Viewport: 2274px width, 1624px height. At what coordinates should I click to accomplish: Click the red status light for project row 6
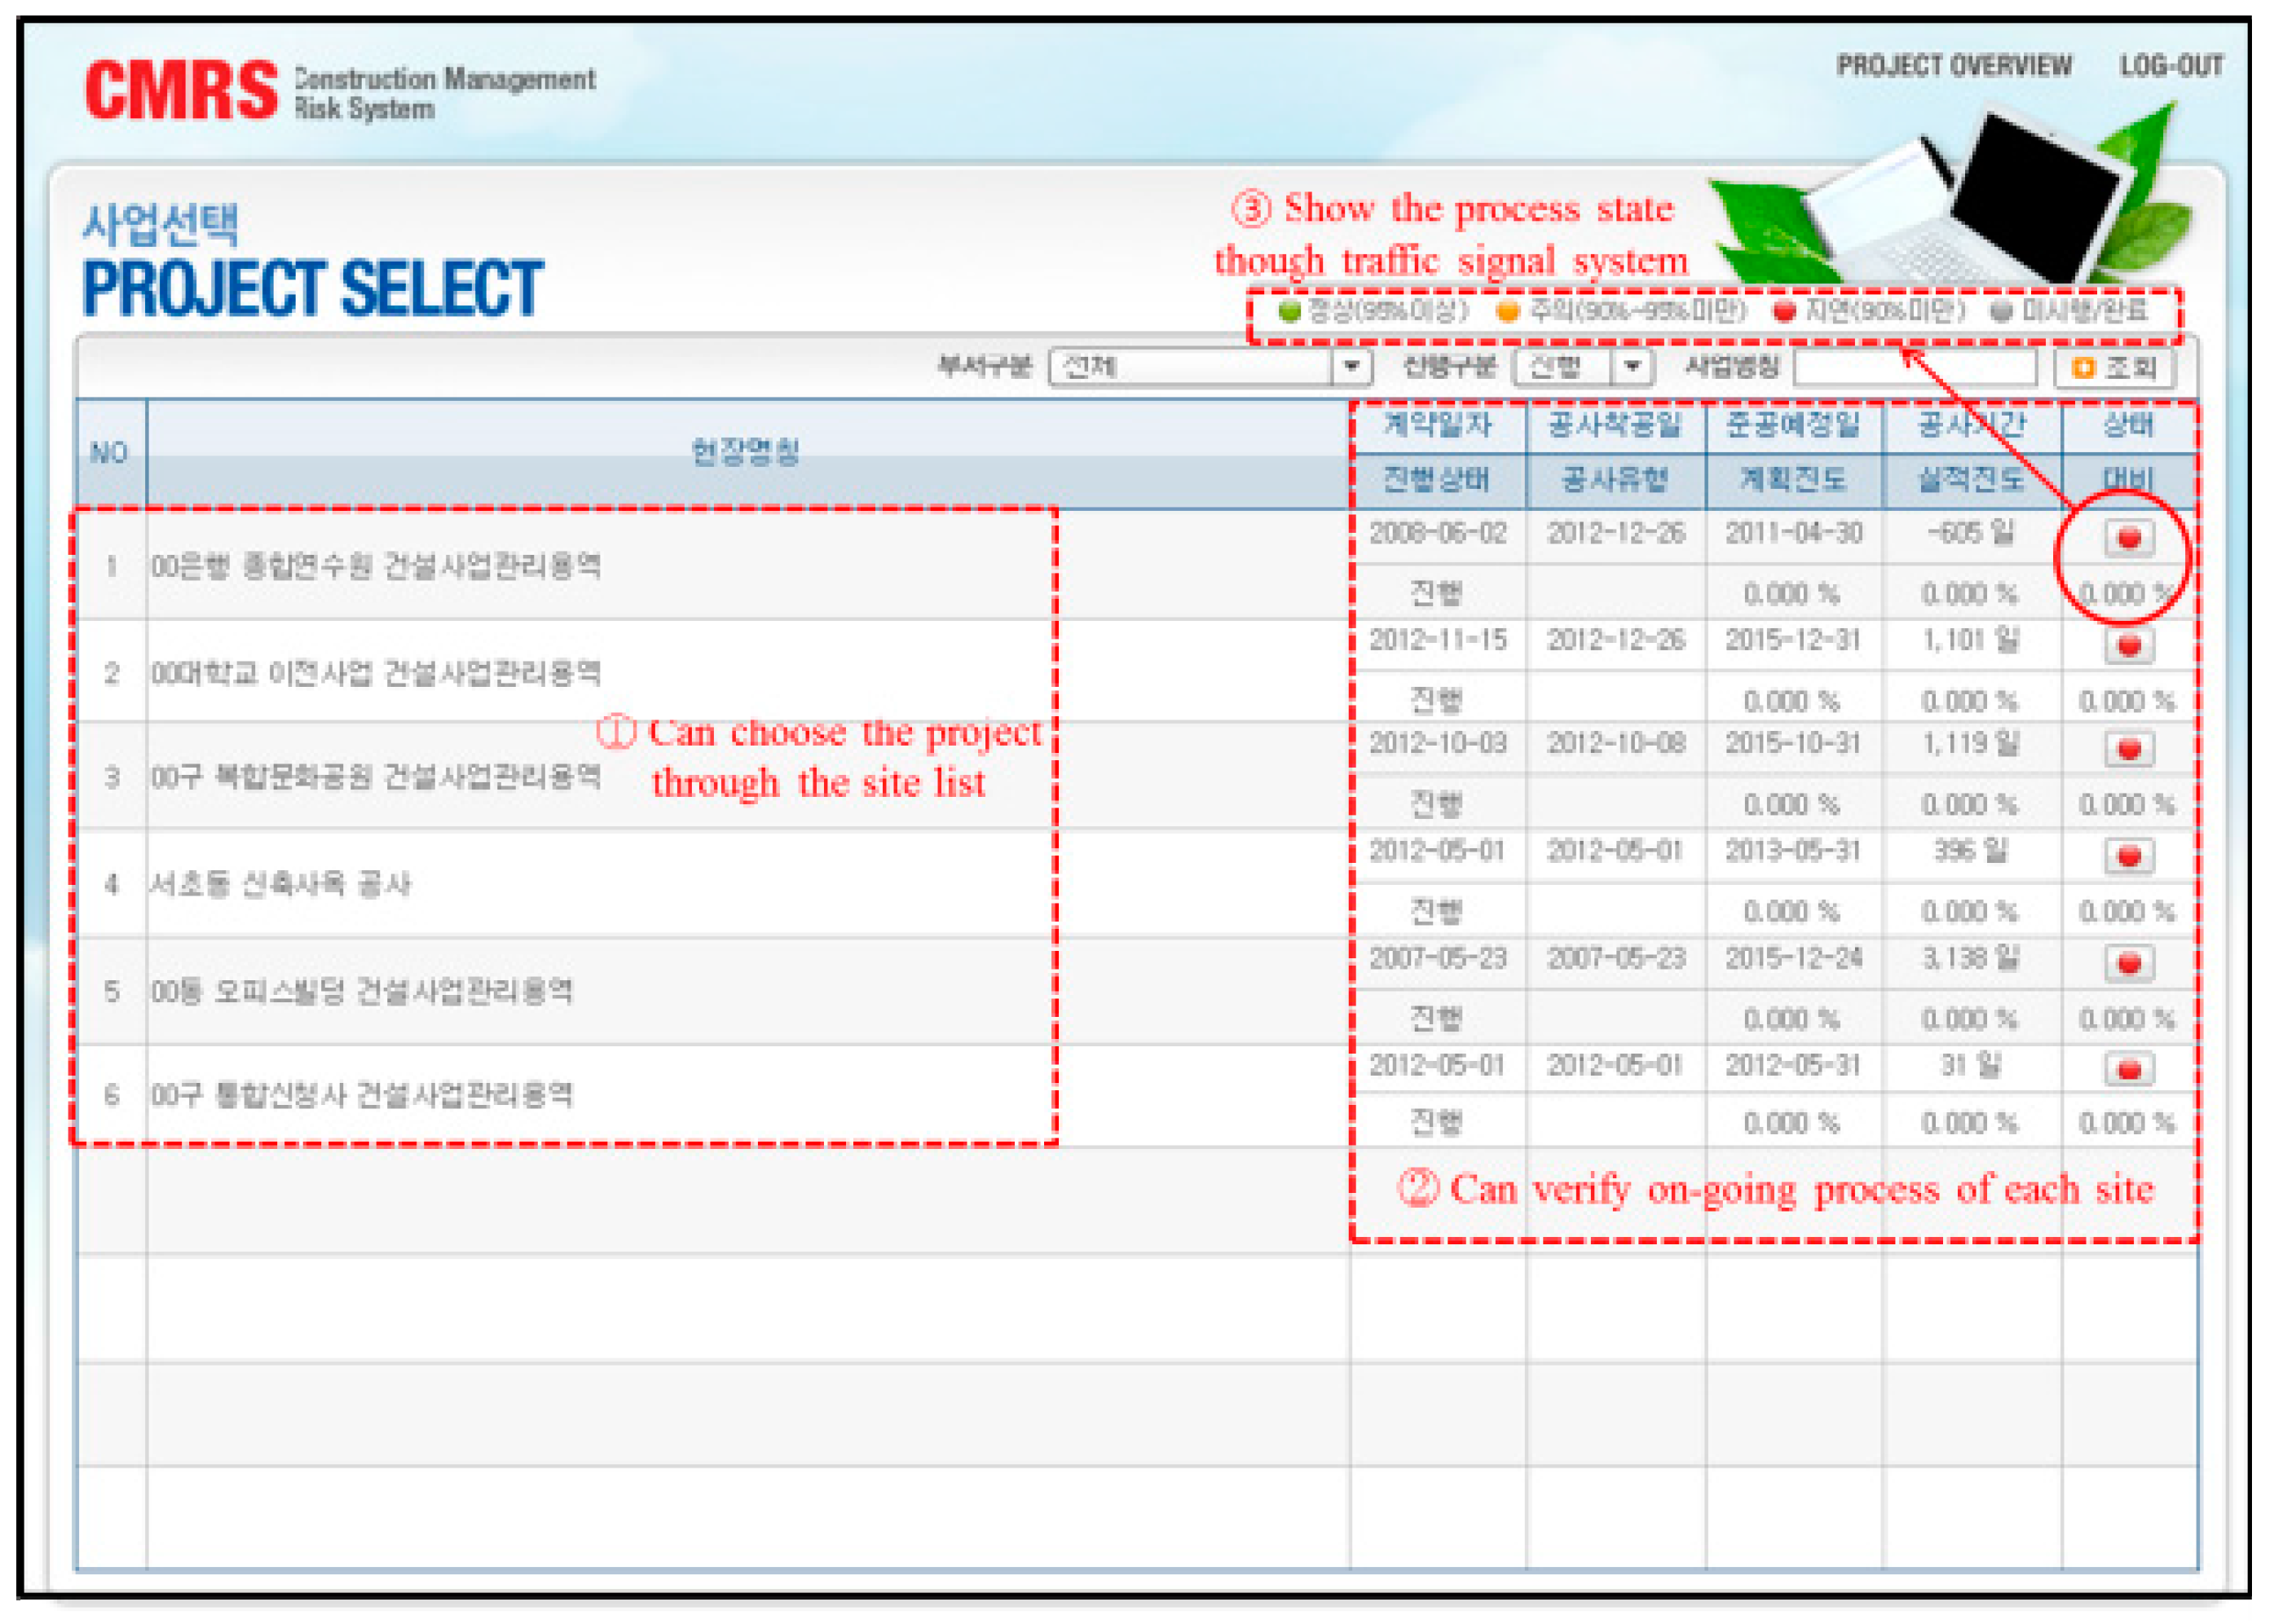click(2128, 1069)
